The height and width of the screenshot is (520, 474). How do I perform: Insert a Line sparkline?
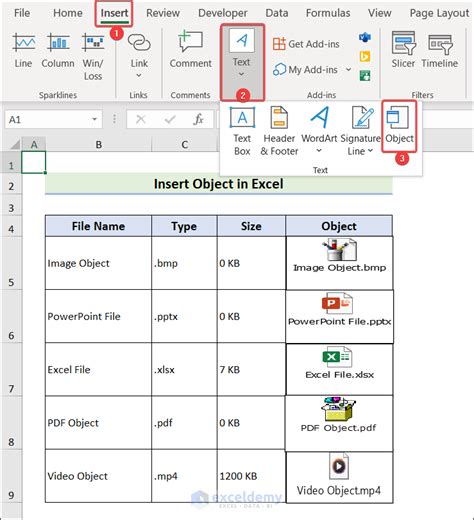(23, 51)
